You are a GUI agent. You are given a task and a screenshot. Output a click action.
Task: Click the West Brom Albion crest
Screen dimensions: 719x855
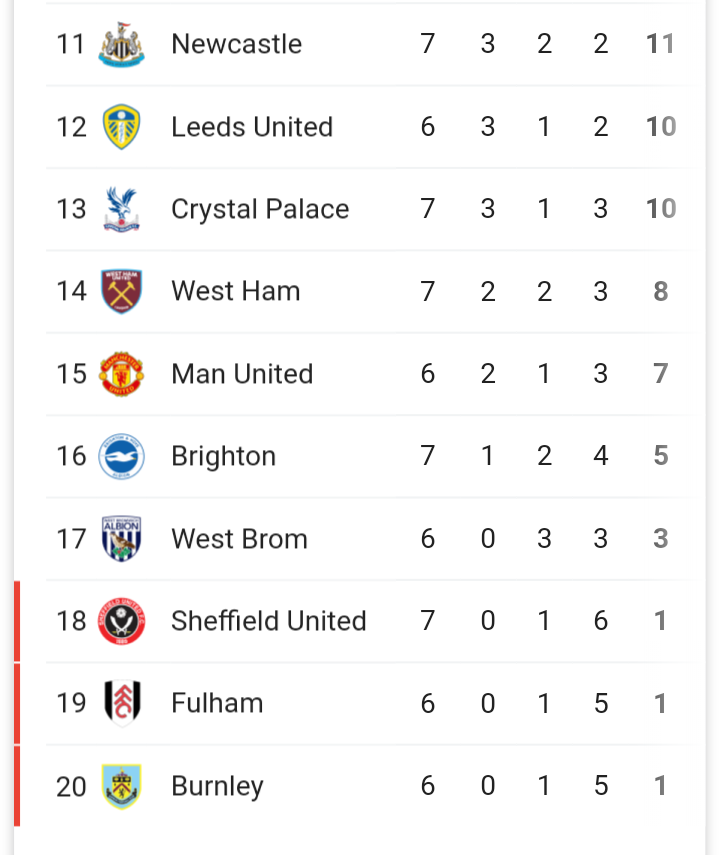(x=122, y=539)
